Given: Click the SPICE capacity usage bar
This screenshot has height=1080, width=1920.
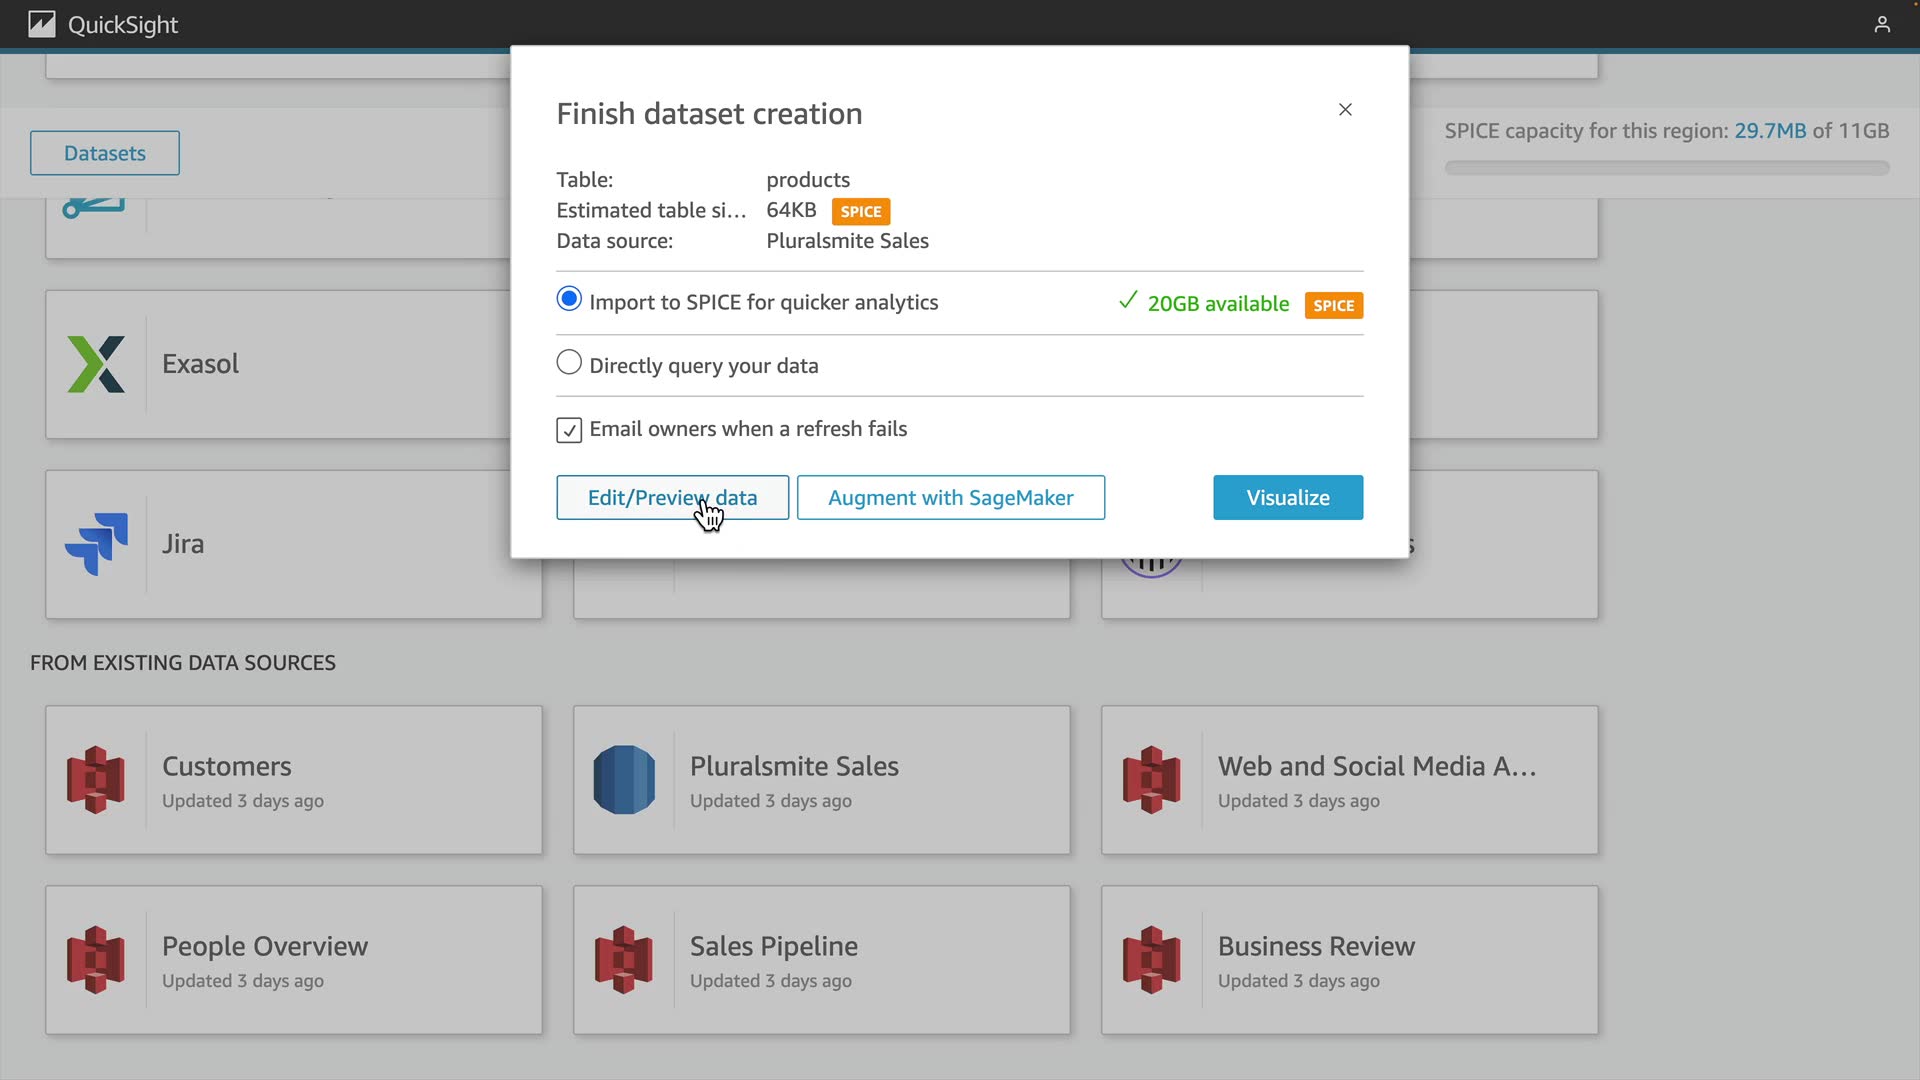Looking at the screenshot, I should (1666, 168).
